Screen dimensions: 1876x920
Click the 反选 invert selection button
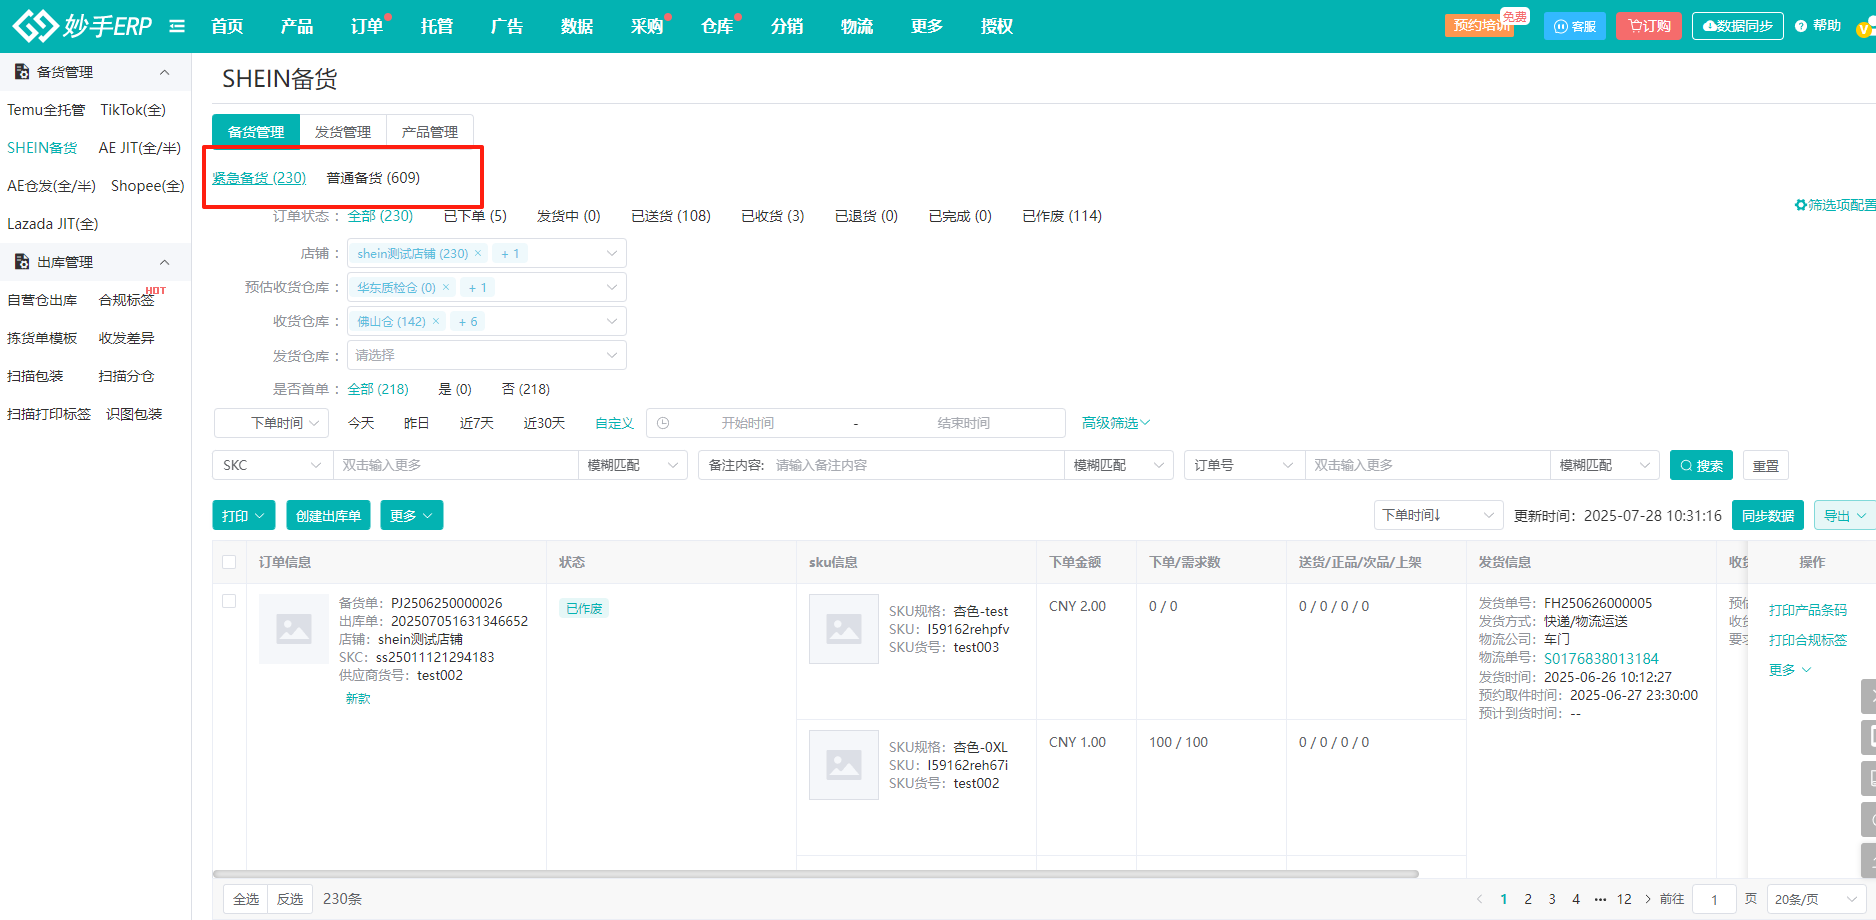[290, 899]
